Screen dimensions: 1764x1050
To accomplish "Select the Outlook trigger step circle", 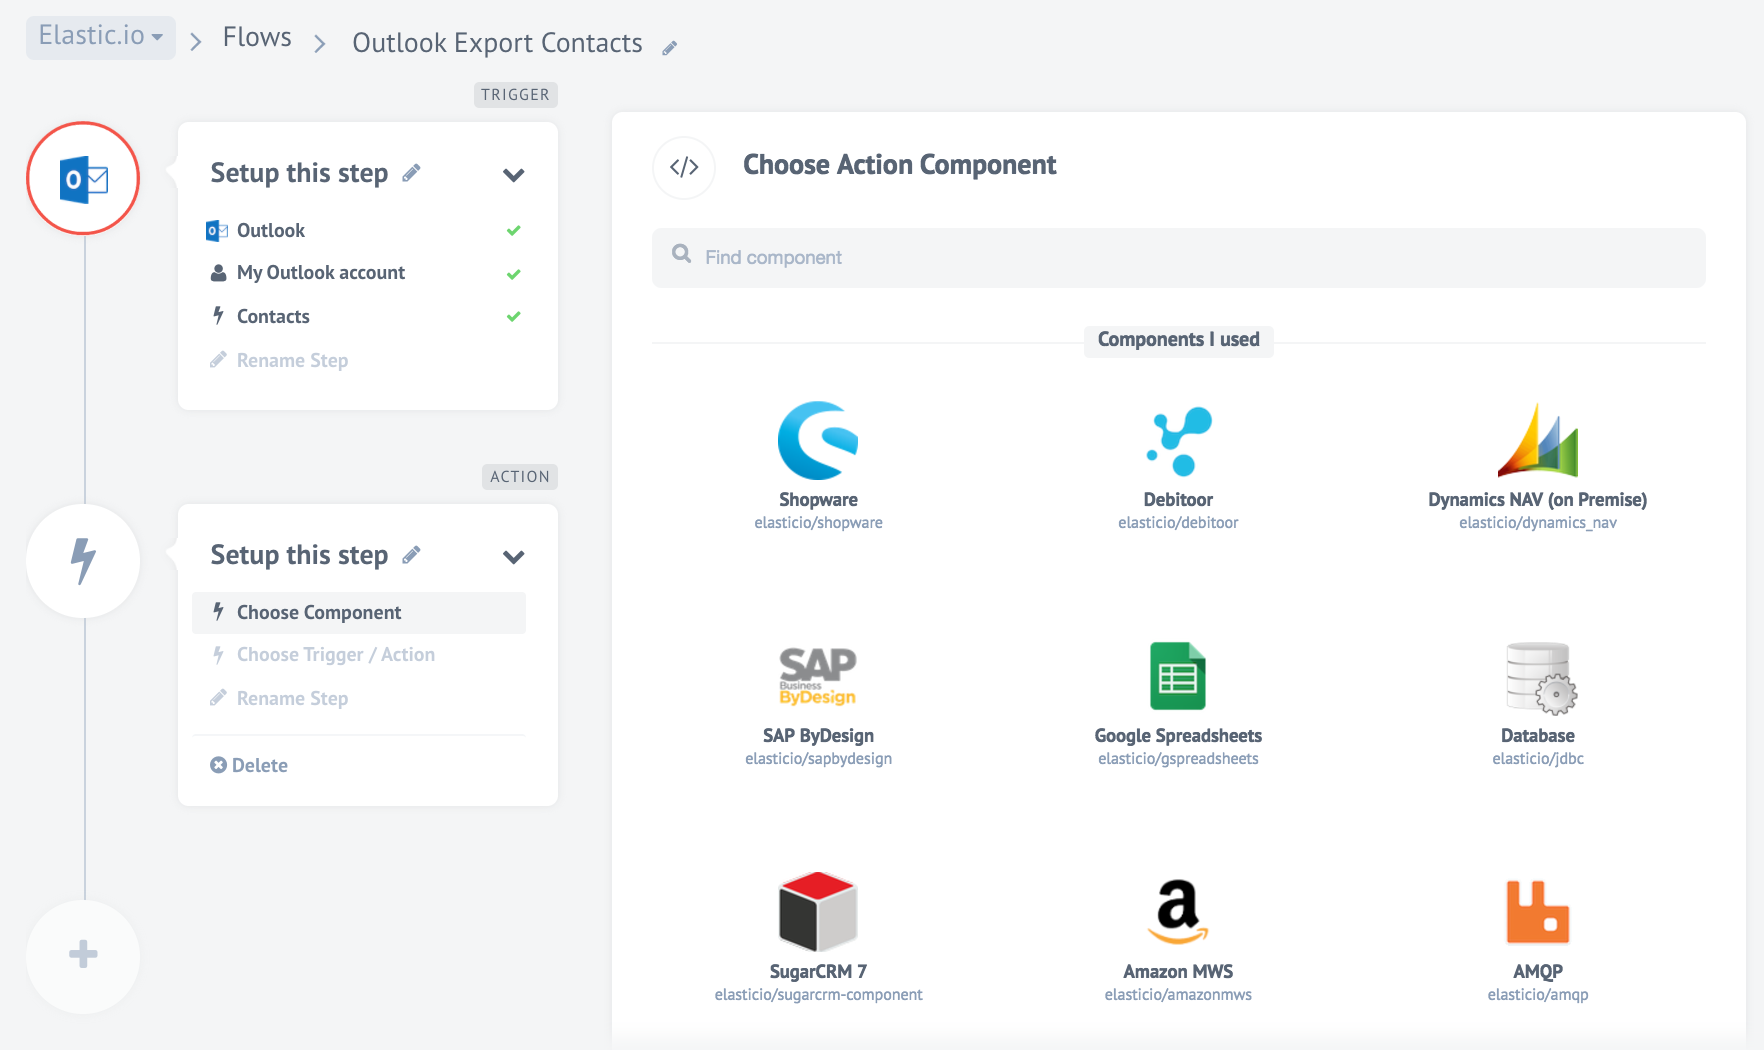I will (83, 178).
